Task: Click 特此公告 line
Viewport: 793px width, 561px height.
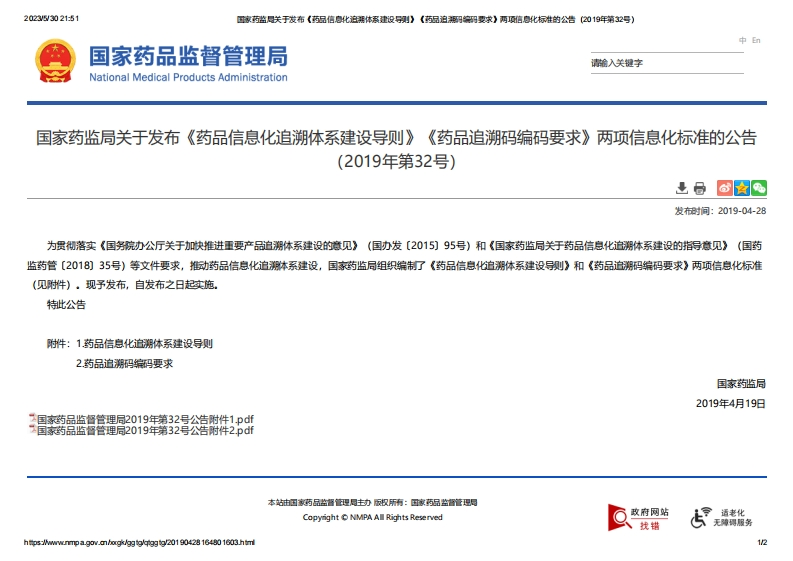Action: tap(66, 305)
